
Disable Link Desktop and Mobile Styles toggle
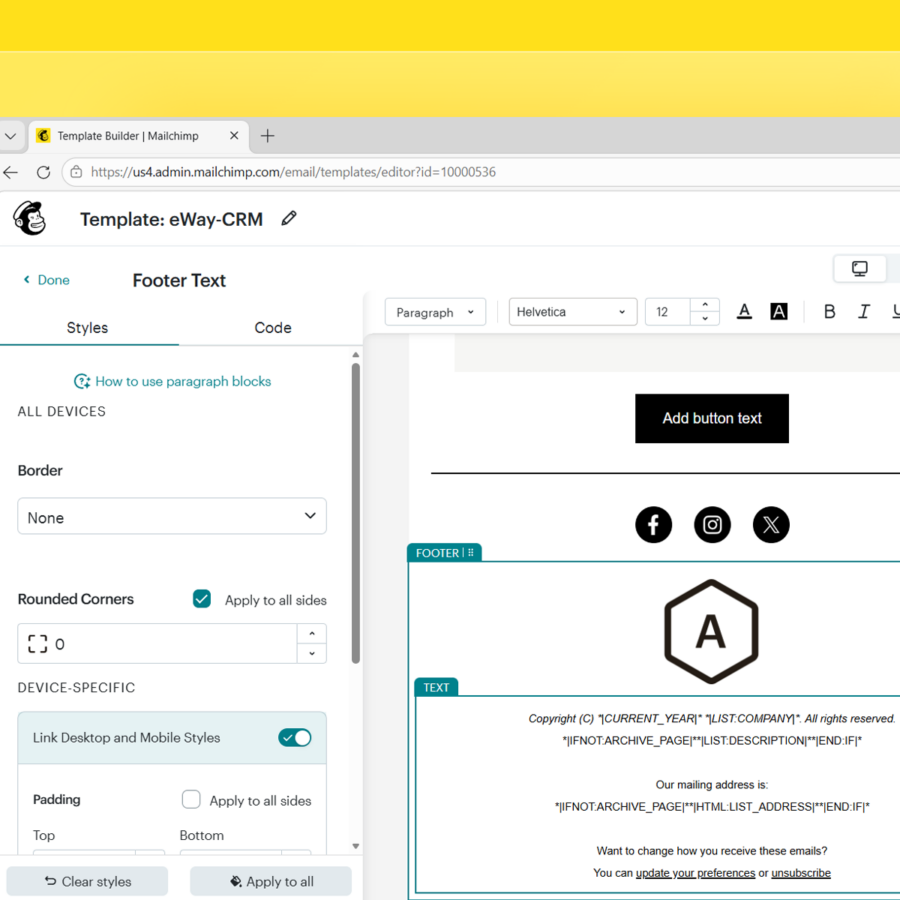(x=295, y=738)
